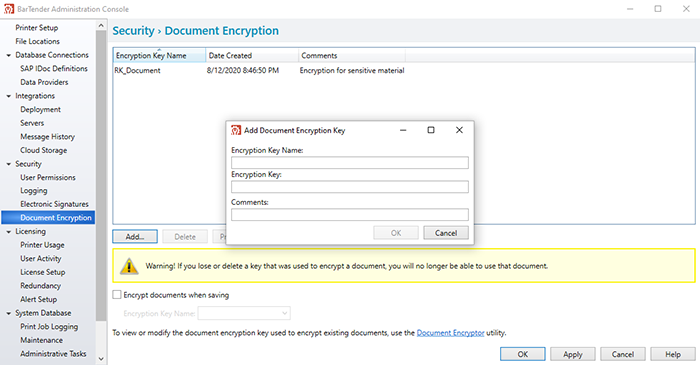700x365 pixels.
Task: Collapse the System Database tree group
Action: pos(8,314)
